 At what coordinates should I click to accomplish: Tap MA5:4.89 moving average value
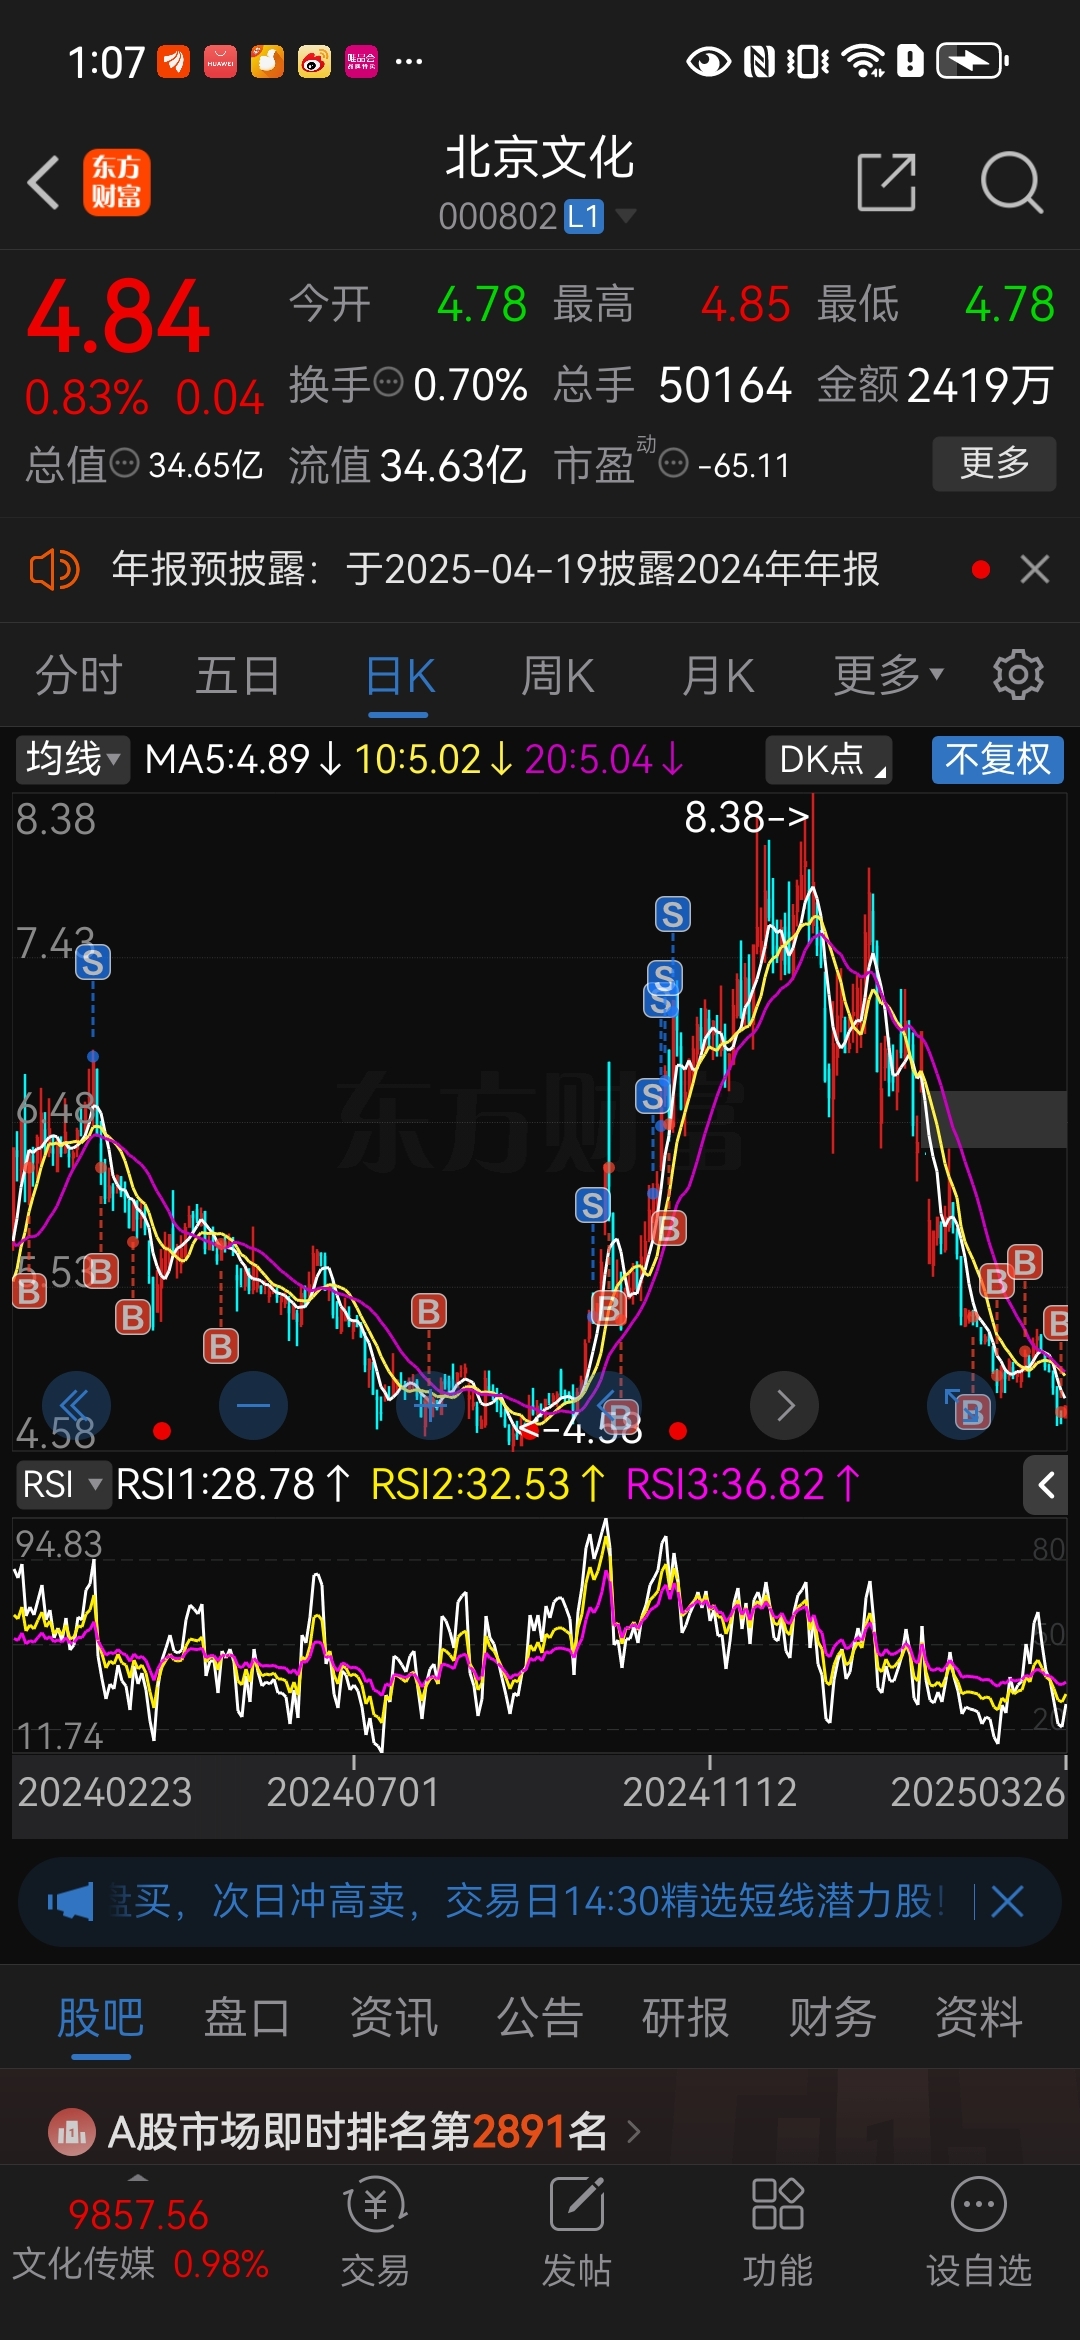point(243,759)
